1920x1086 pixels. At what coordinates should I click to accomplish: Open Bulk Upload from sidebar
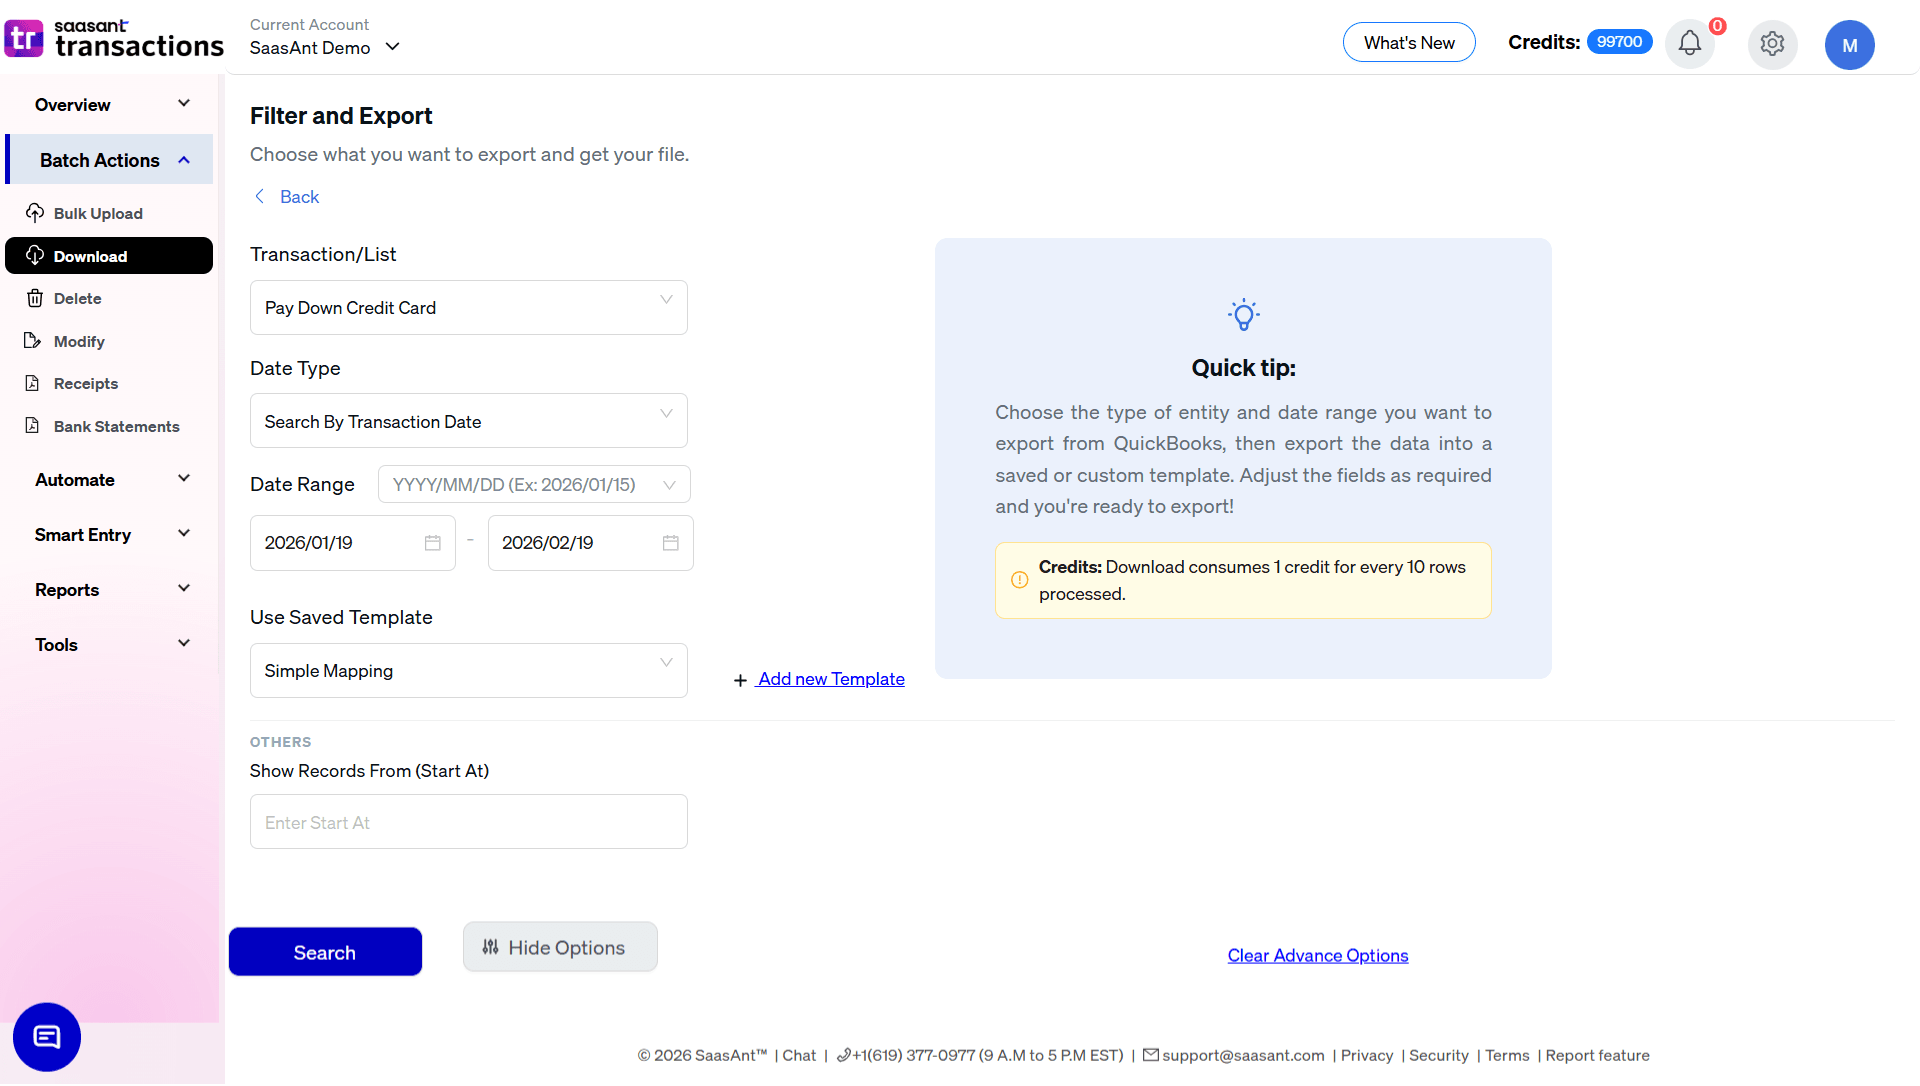click(x=98, y=213)
